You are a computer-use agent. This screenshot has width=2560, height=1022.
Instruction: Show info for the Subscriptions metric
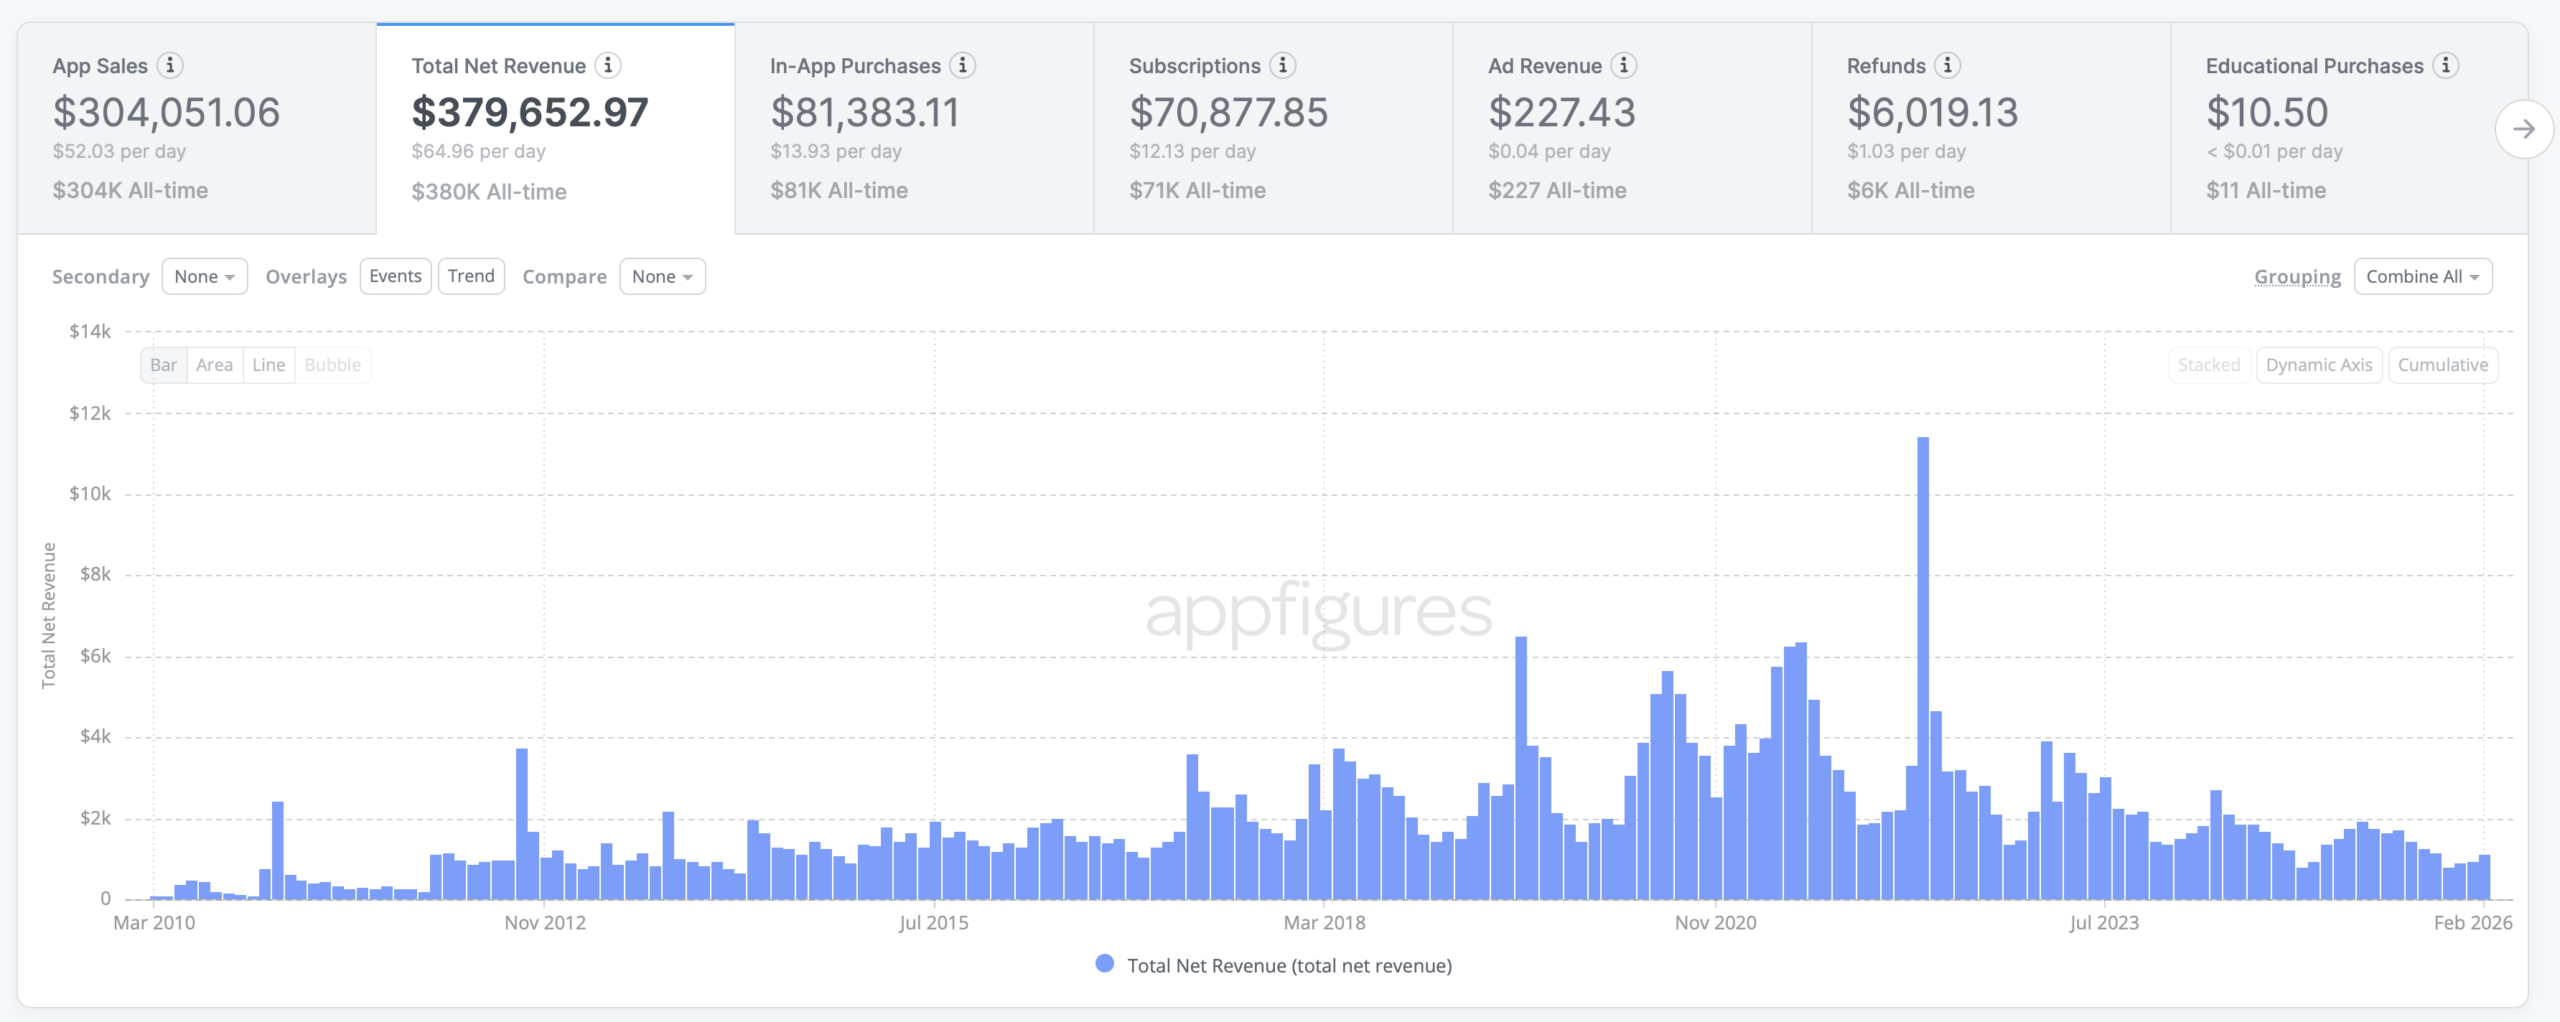[1283, 66]
